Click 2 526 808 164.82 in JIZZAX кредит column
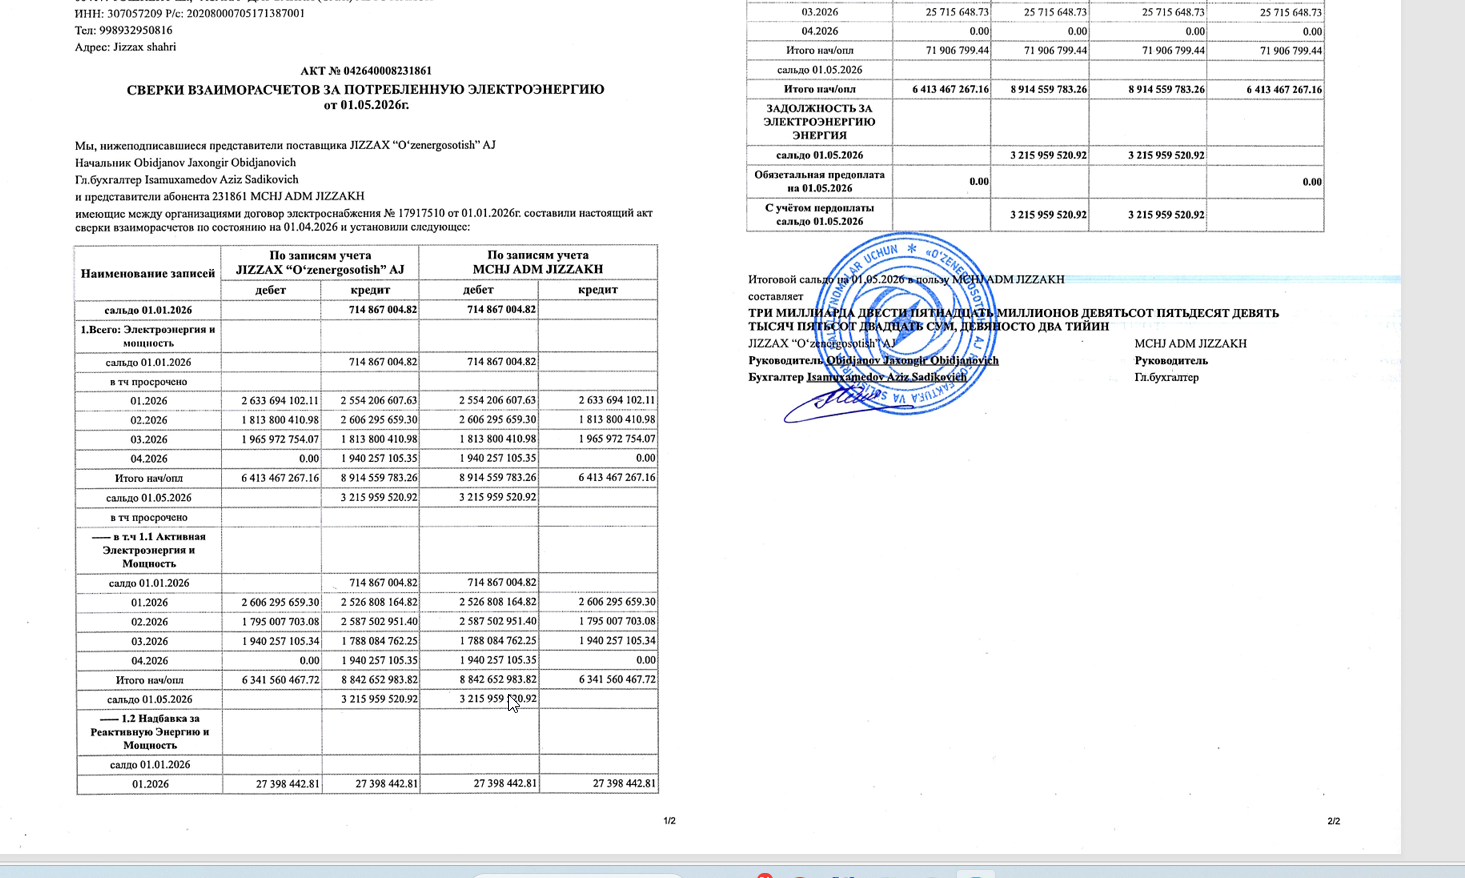 point(379,603)
